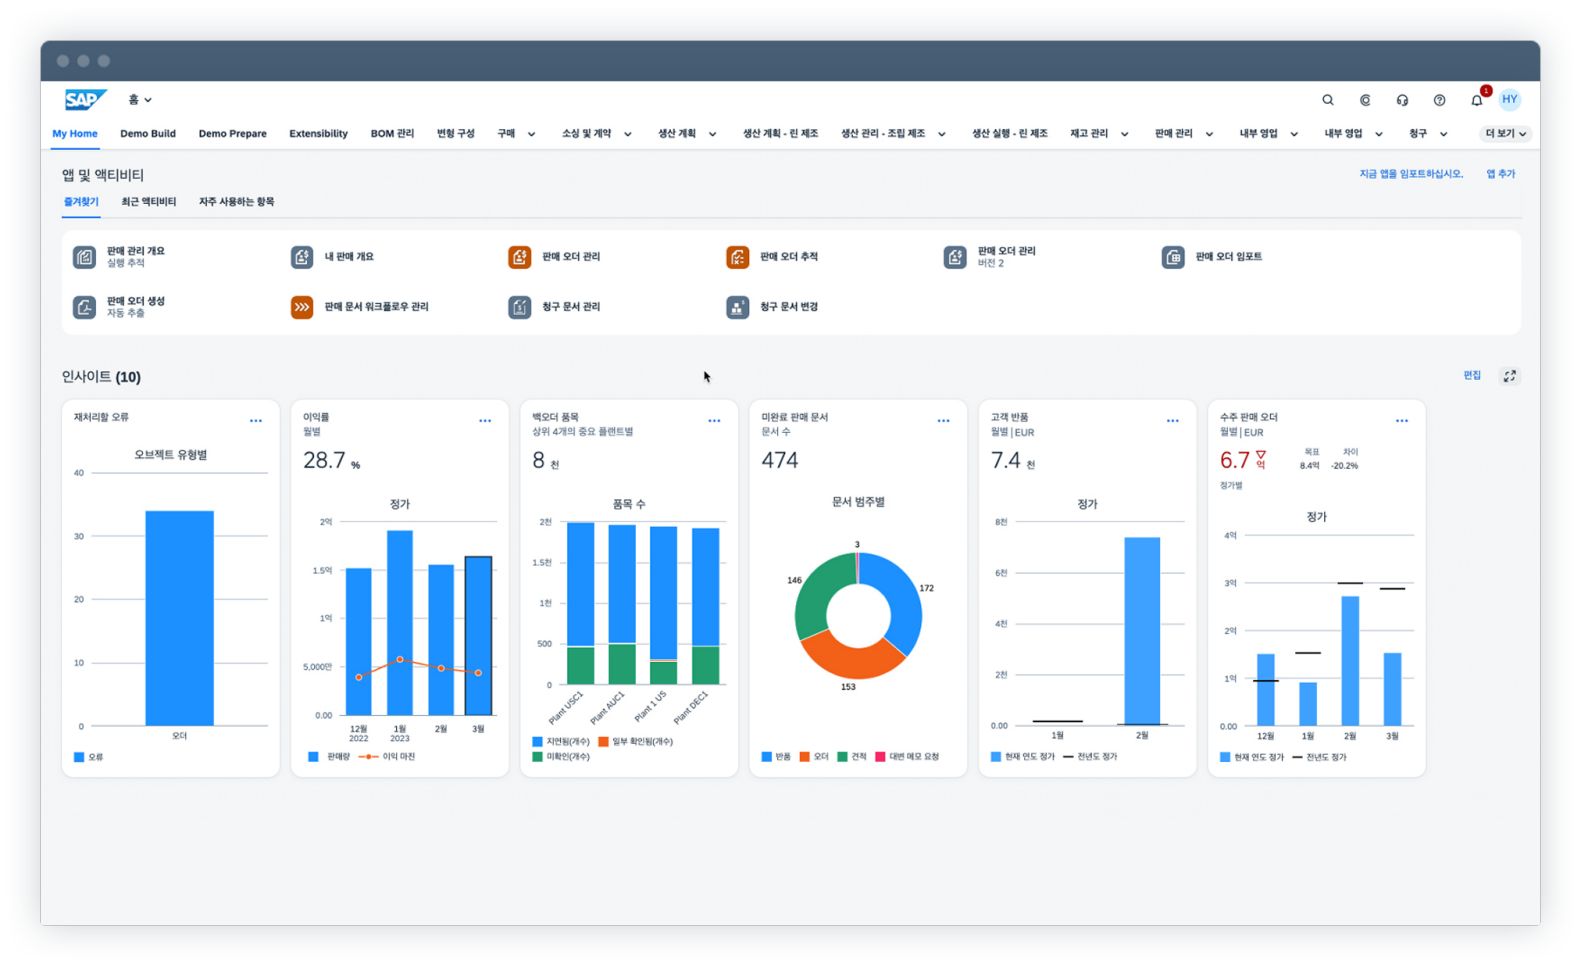Expand insights section to full screen
The height and width of the screenshot is (966, 1581).
pyautogui.click(x=1510, y=376)
